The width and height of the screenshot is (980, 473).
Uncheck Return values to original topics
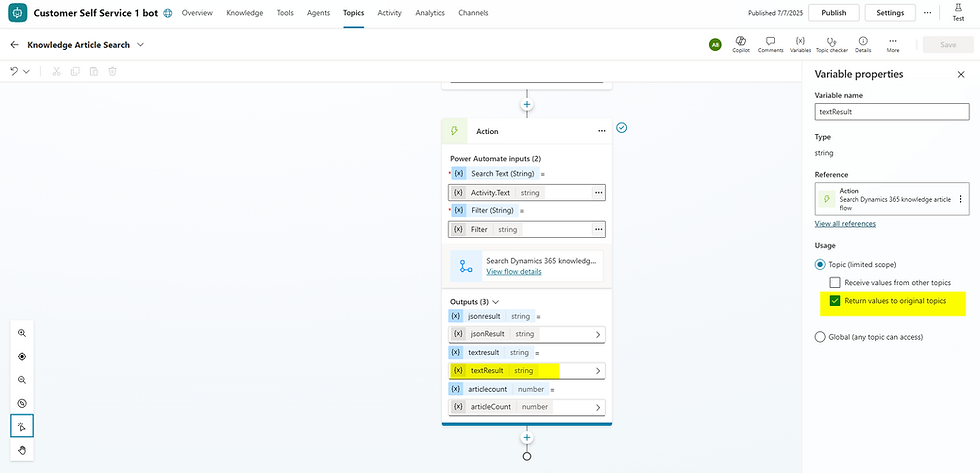pos(834,301)
